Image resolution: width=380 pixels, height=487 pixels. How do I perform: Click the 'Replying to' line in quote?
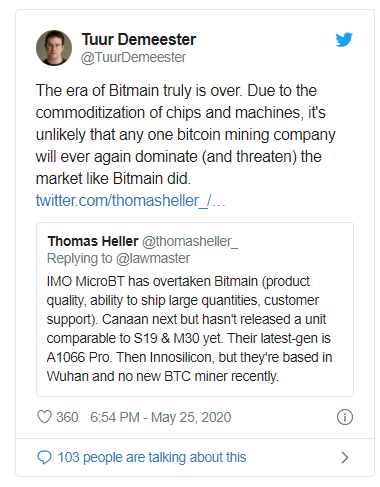pyautogui.click(x=118, y=258)
